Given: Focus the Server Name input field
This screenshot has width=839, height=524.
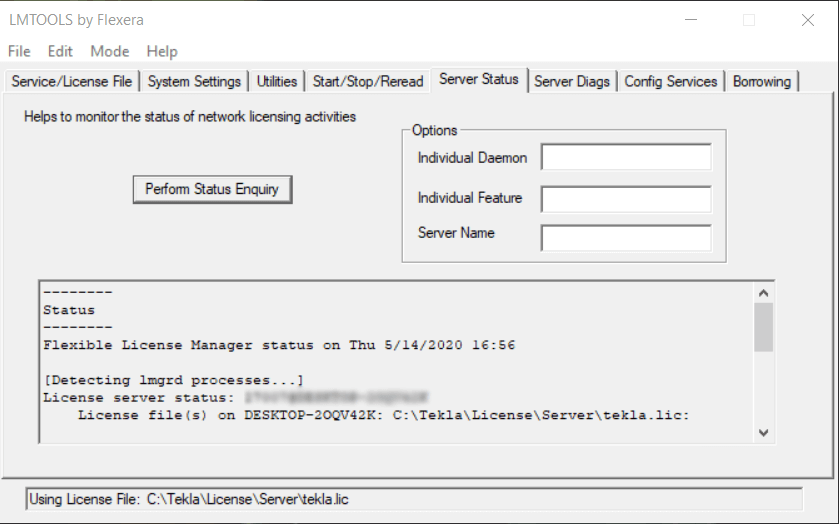Looking at the screenshot, I should [x=626, y=238].
